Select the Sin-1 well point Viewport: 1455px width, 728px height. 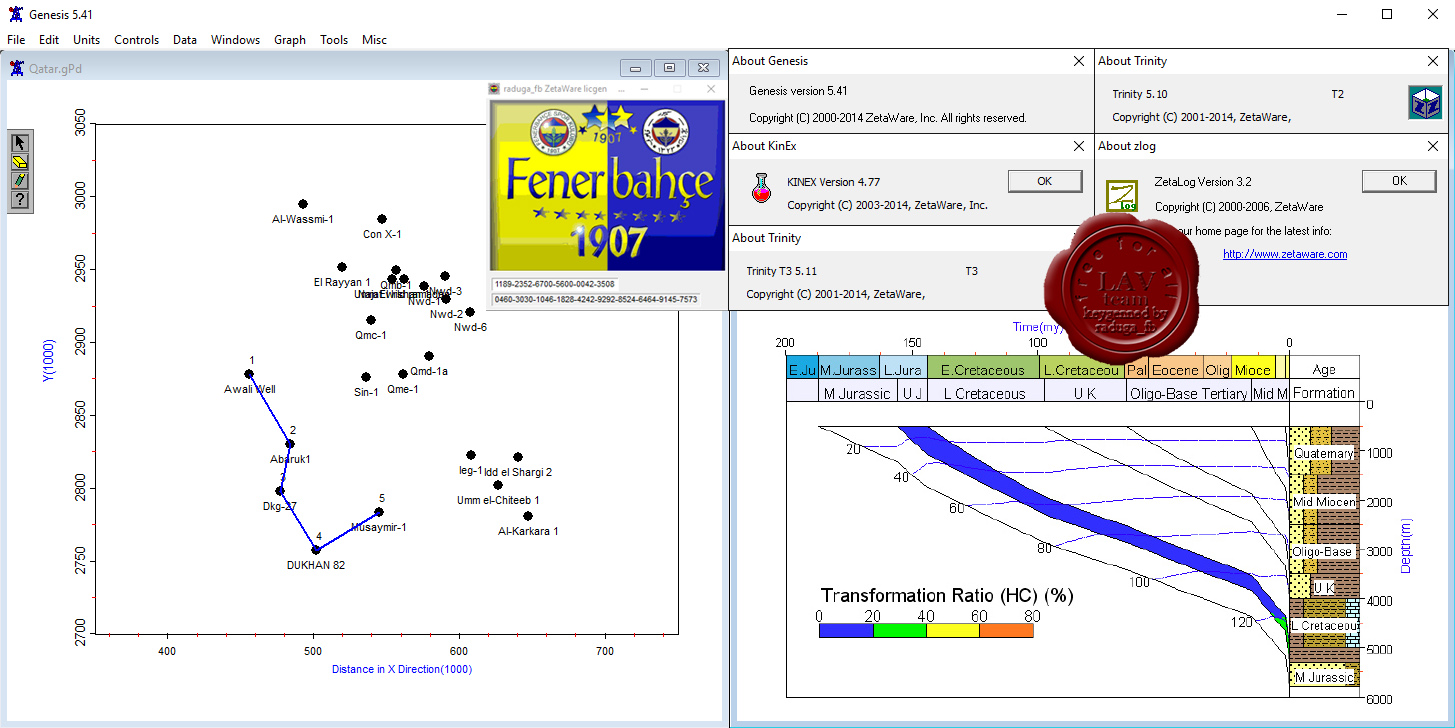(366, 377)
